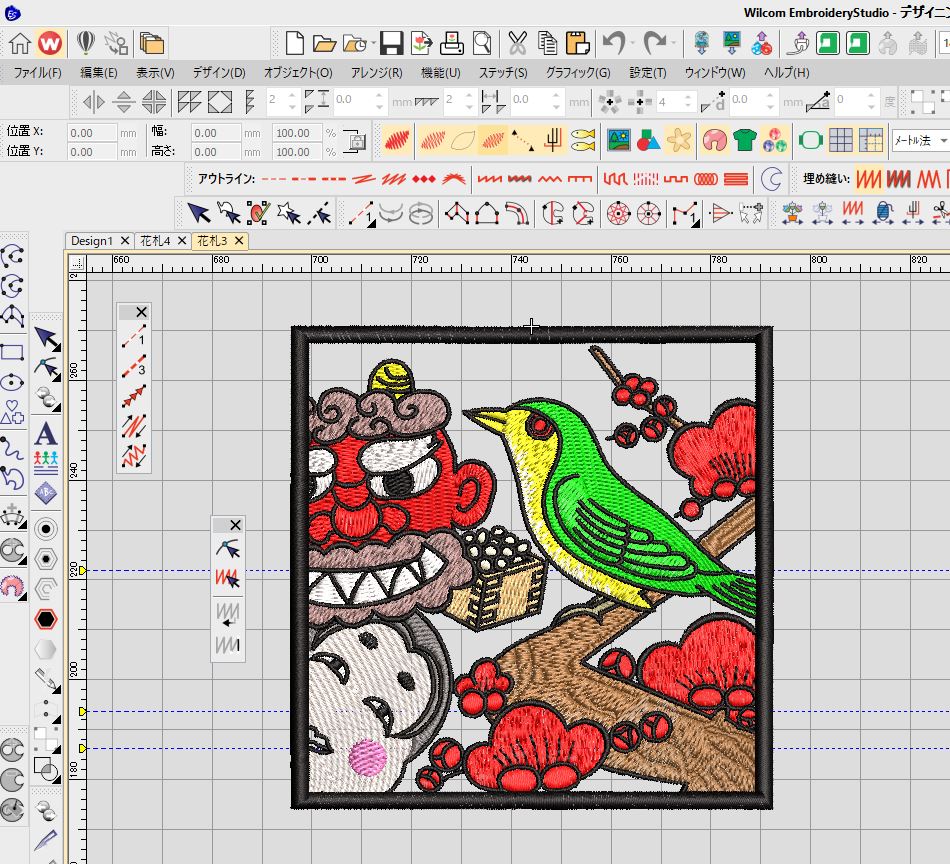Click the 位置 X value field

[91, 133]
